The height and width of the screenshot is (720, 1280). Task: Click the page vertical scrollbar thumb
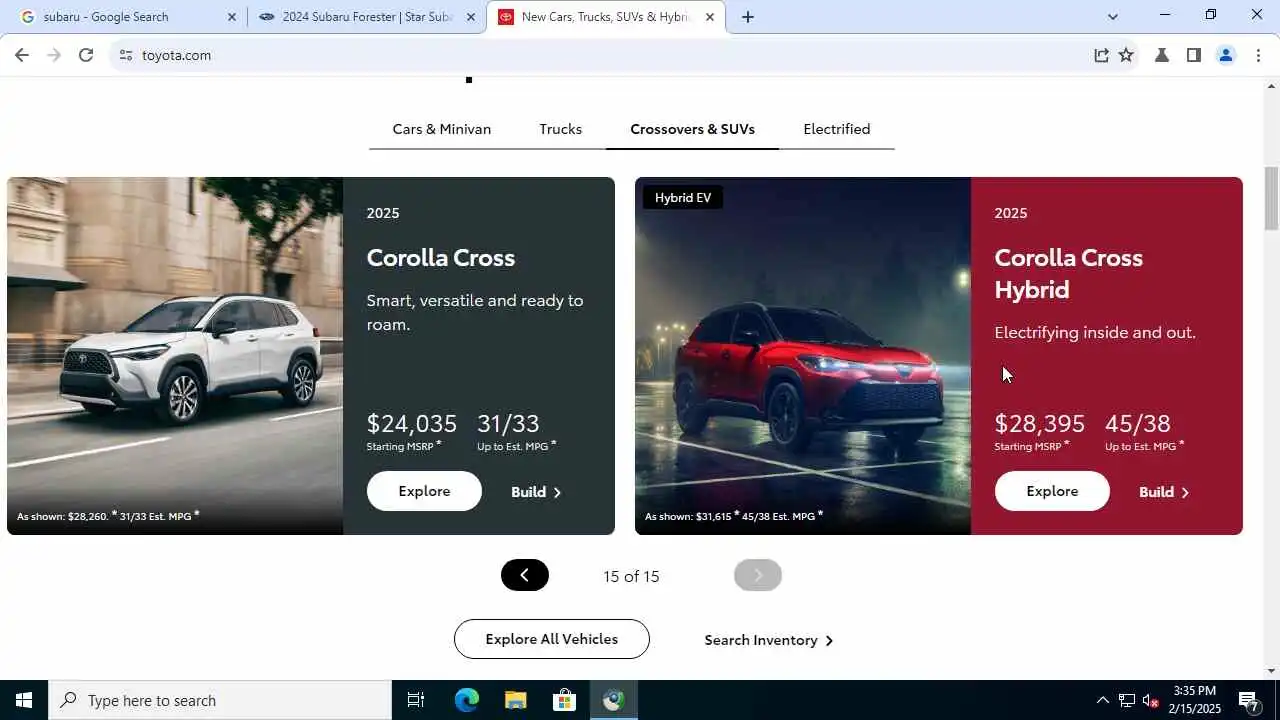(1271, 198)
